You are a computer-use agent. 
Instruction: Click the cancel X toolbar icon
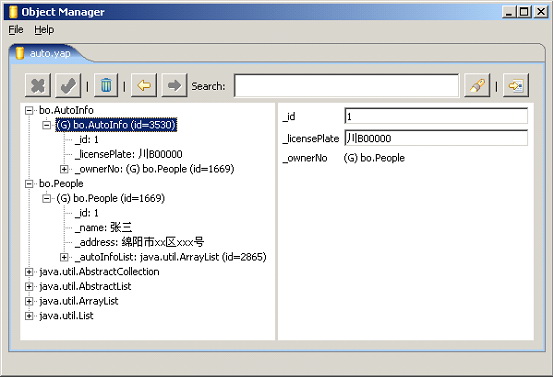(x=38, y=85)
